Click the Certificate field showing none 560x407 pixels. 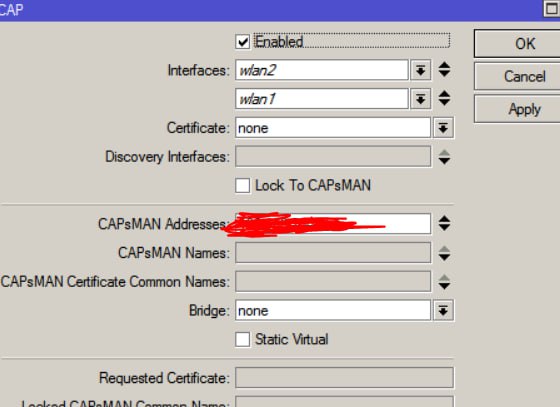(x=333, y=128)
